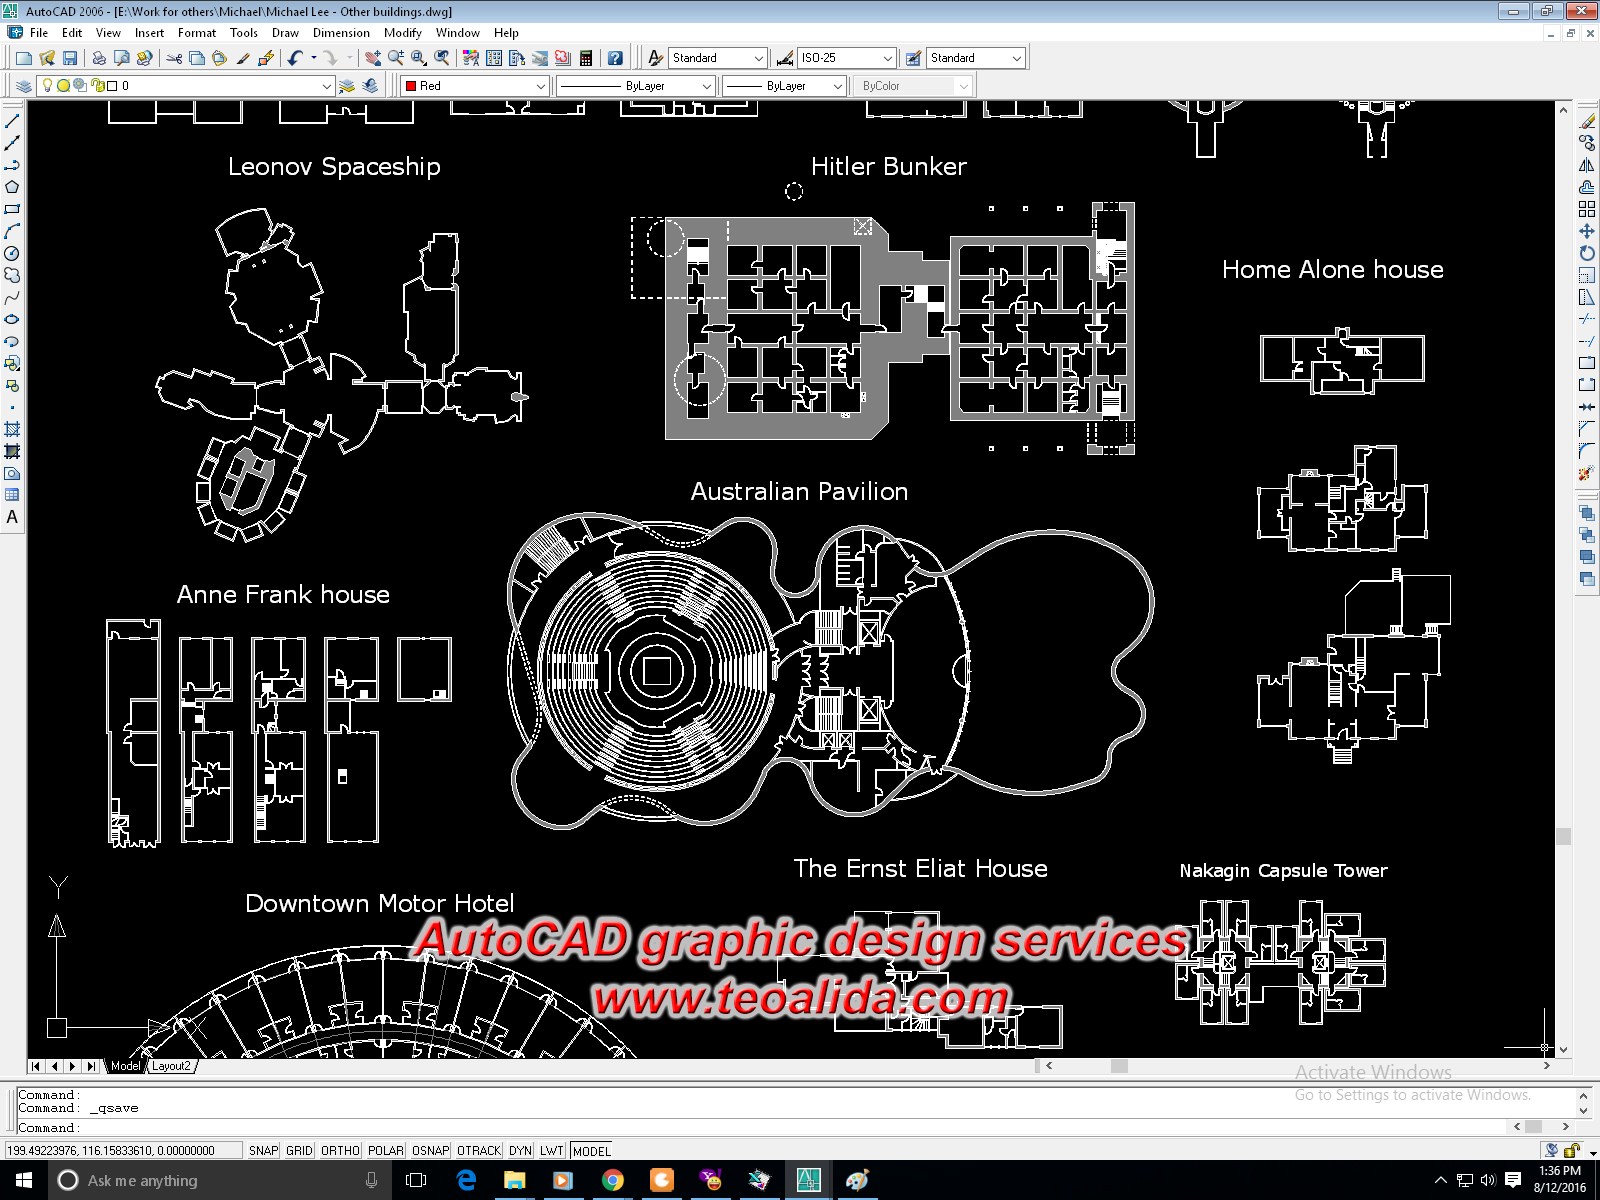Select the Rectangle draw tool
This screenshot has height=1200, width=1600.
pyautogui.click(x=12, y=209)
